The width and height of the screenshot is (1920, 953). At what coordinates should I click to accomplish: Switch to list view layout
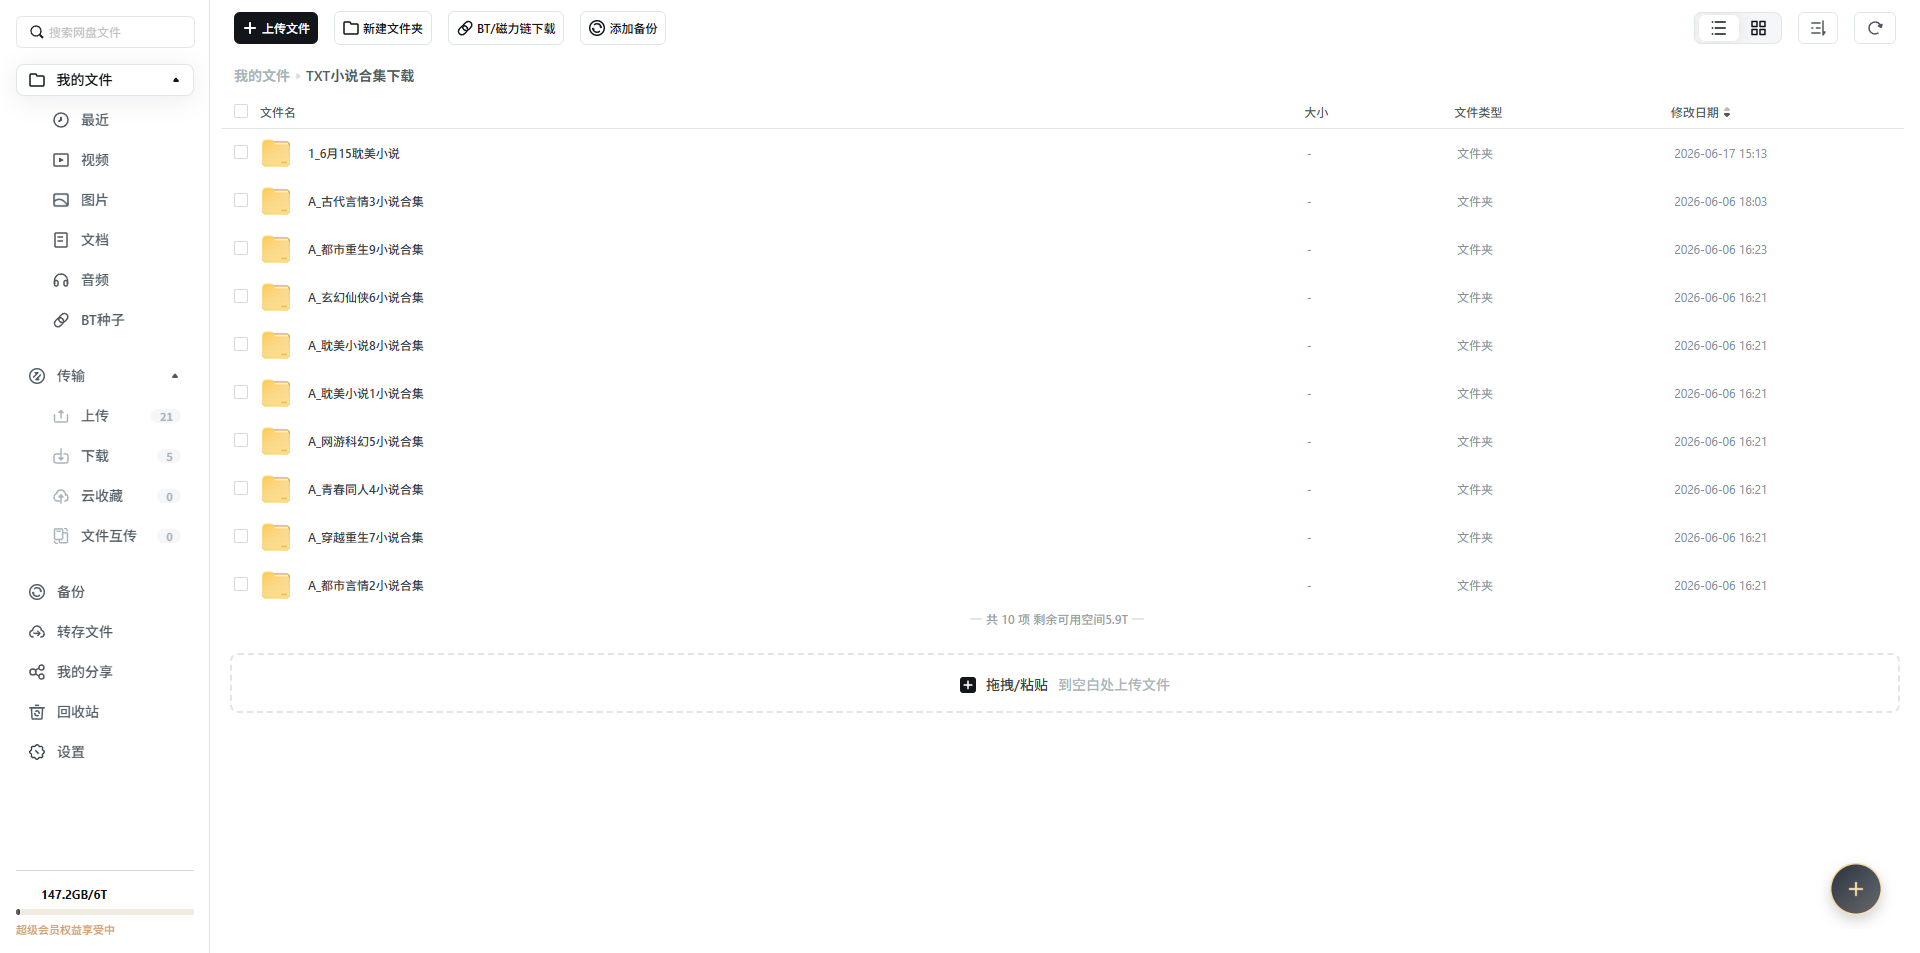point(1718,28)
